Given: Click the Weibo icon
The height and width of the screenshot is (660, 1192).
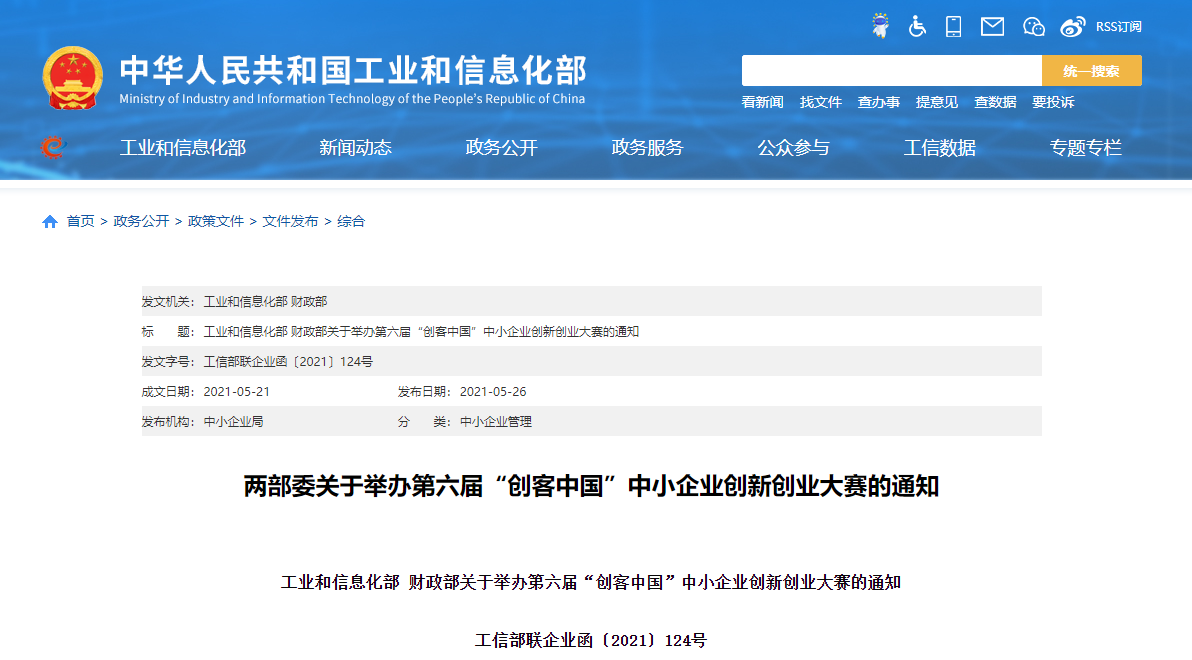Looking at the screenshot, I should [1073, 26].
